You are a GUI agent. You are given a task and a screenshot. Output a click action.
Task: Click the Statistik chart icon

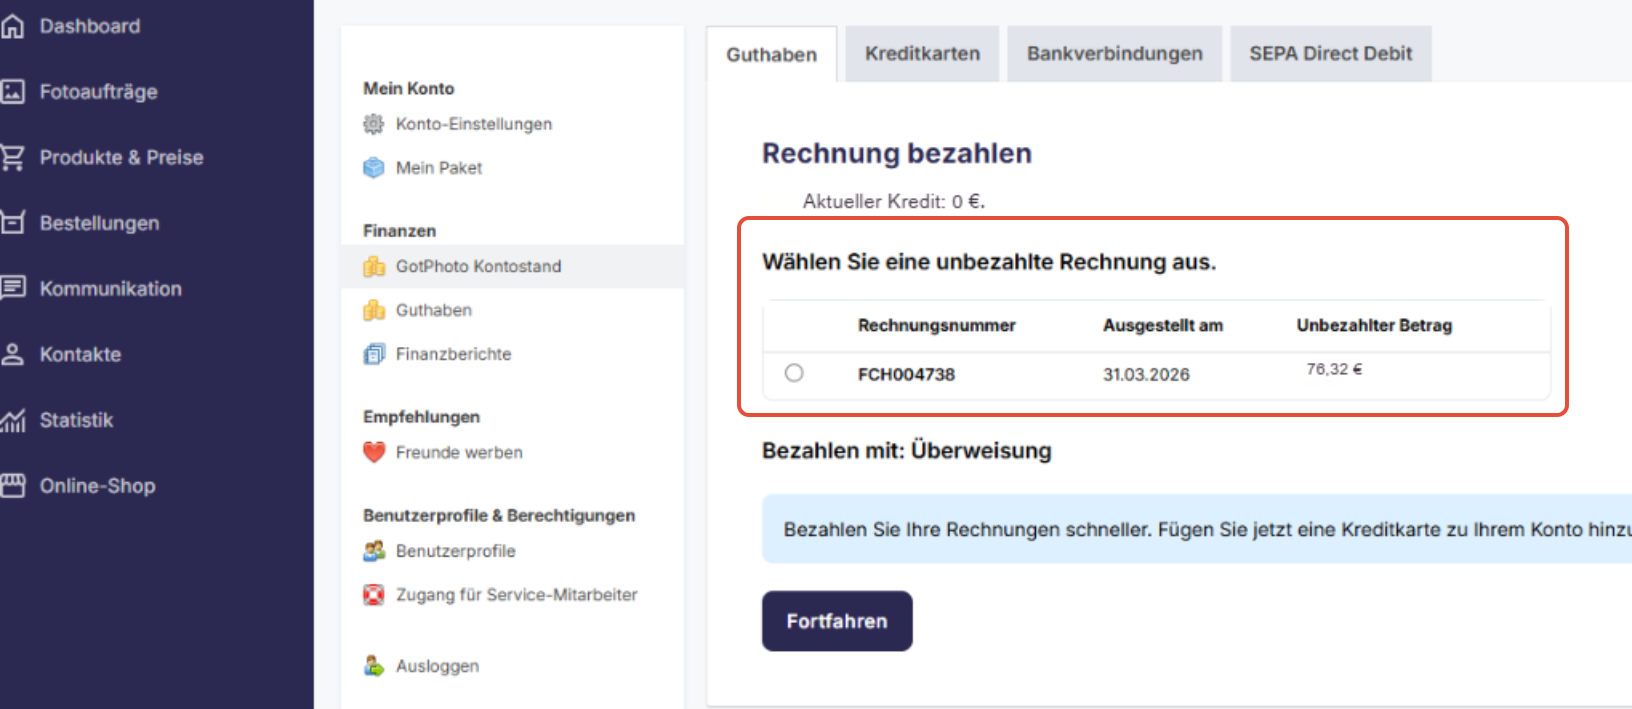(x=12, y=420)
